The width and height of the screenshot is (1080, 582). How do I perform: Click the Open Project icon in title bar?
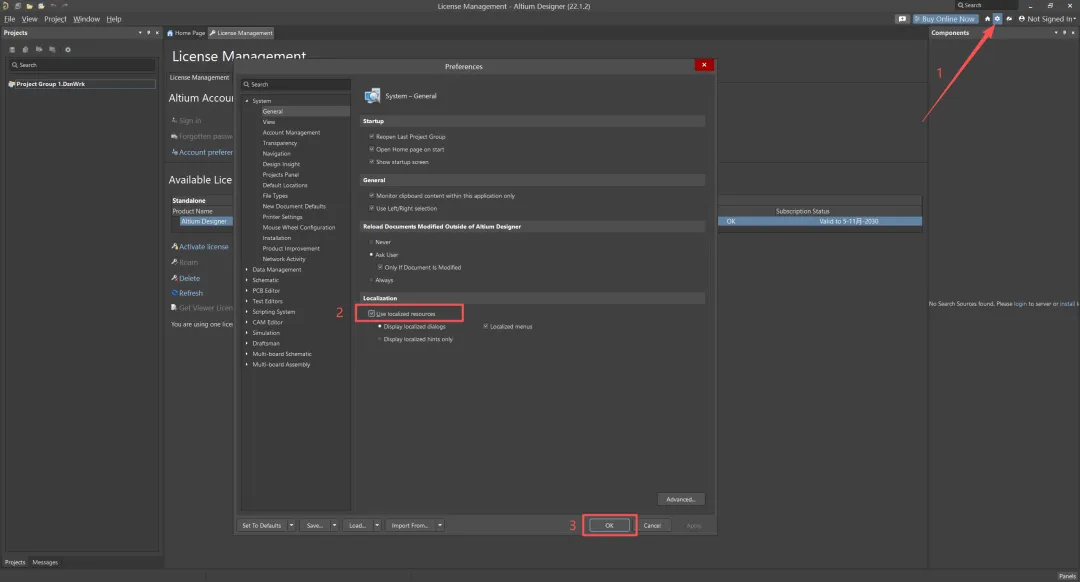pos(41,6)
